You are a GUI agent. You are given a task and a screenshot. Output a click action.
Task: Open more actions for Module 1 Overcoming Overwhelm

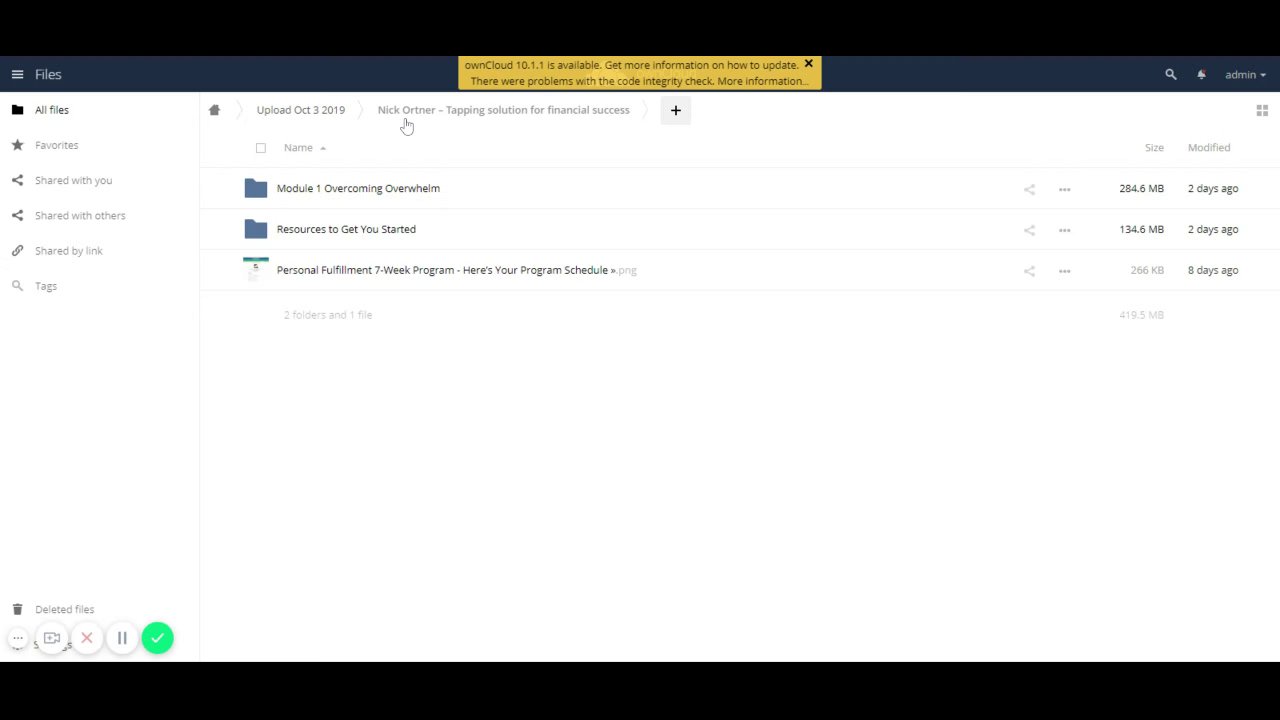point(1064,189)
